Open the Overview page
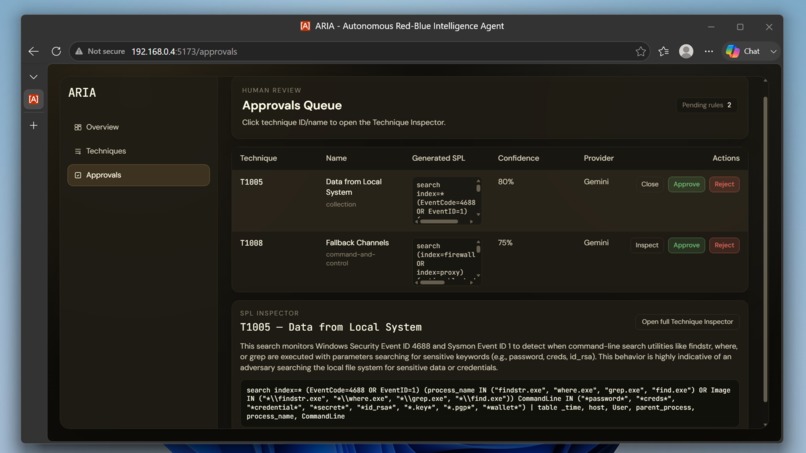This screenshot has height=453, width=806. 138,127
